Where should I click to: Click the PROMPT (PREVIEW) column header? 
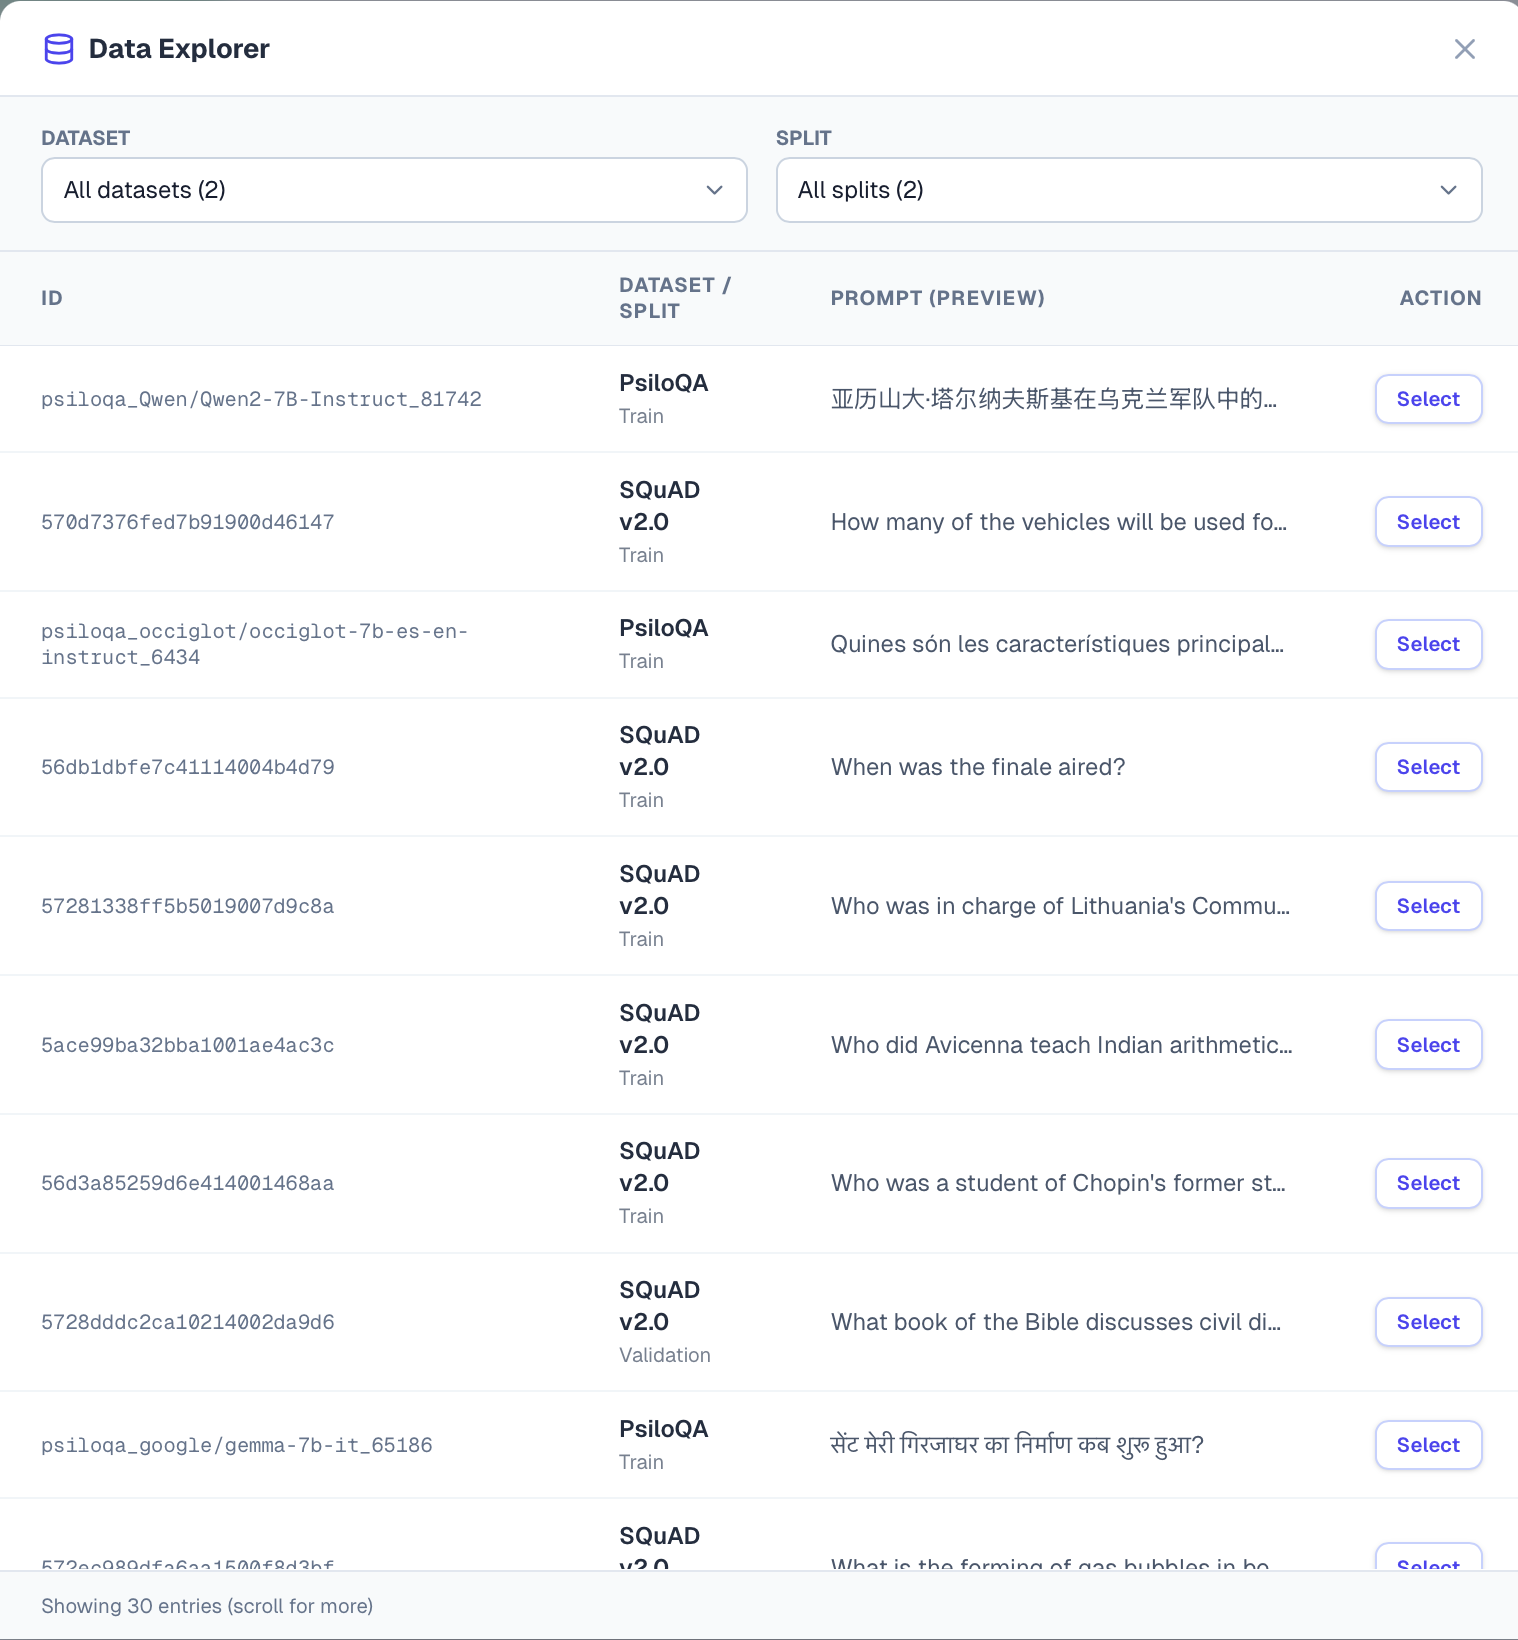(938, 298)
